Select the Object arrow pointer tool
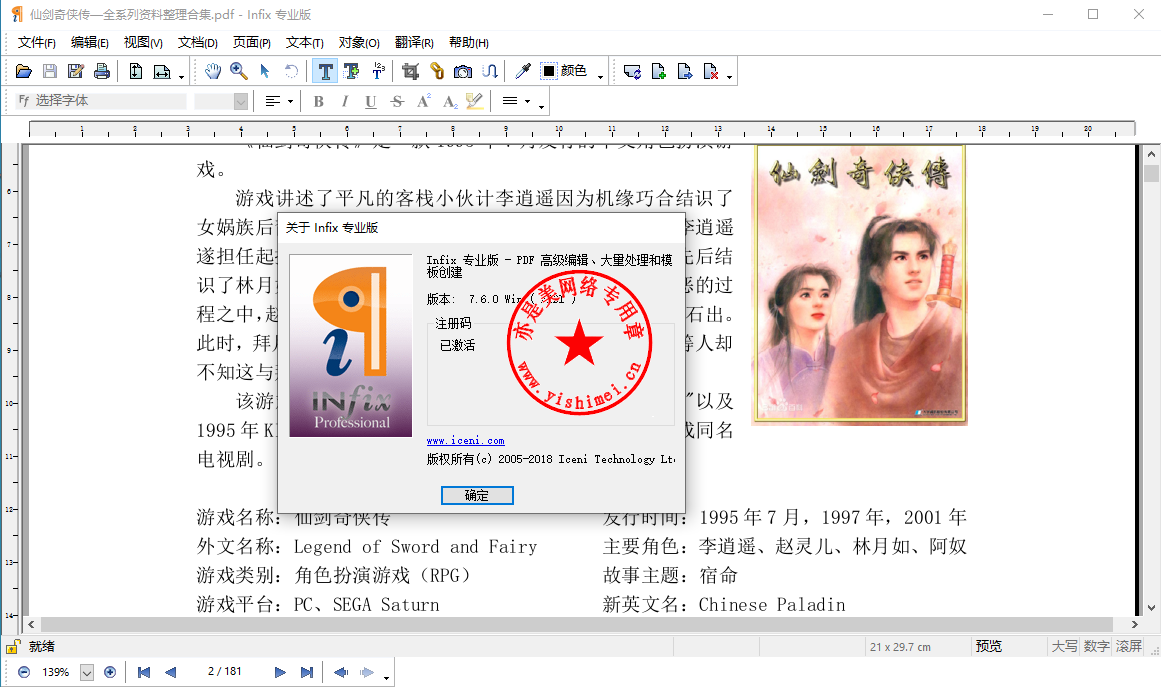Screen dimensions: 1161x687 (x=264, y=71)
